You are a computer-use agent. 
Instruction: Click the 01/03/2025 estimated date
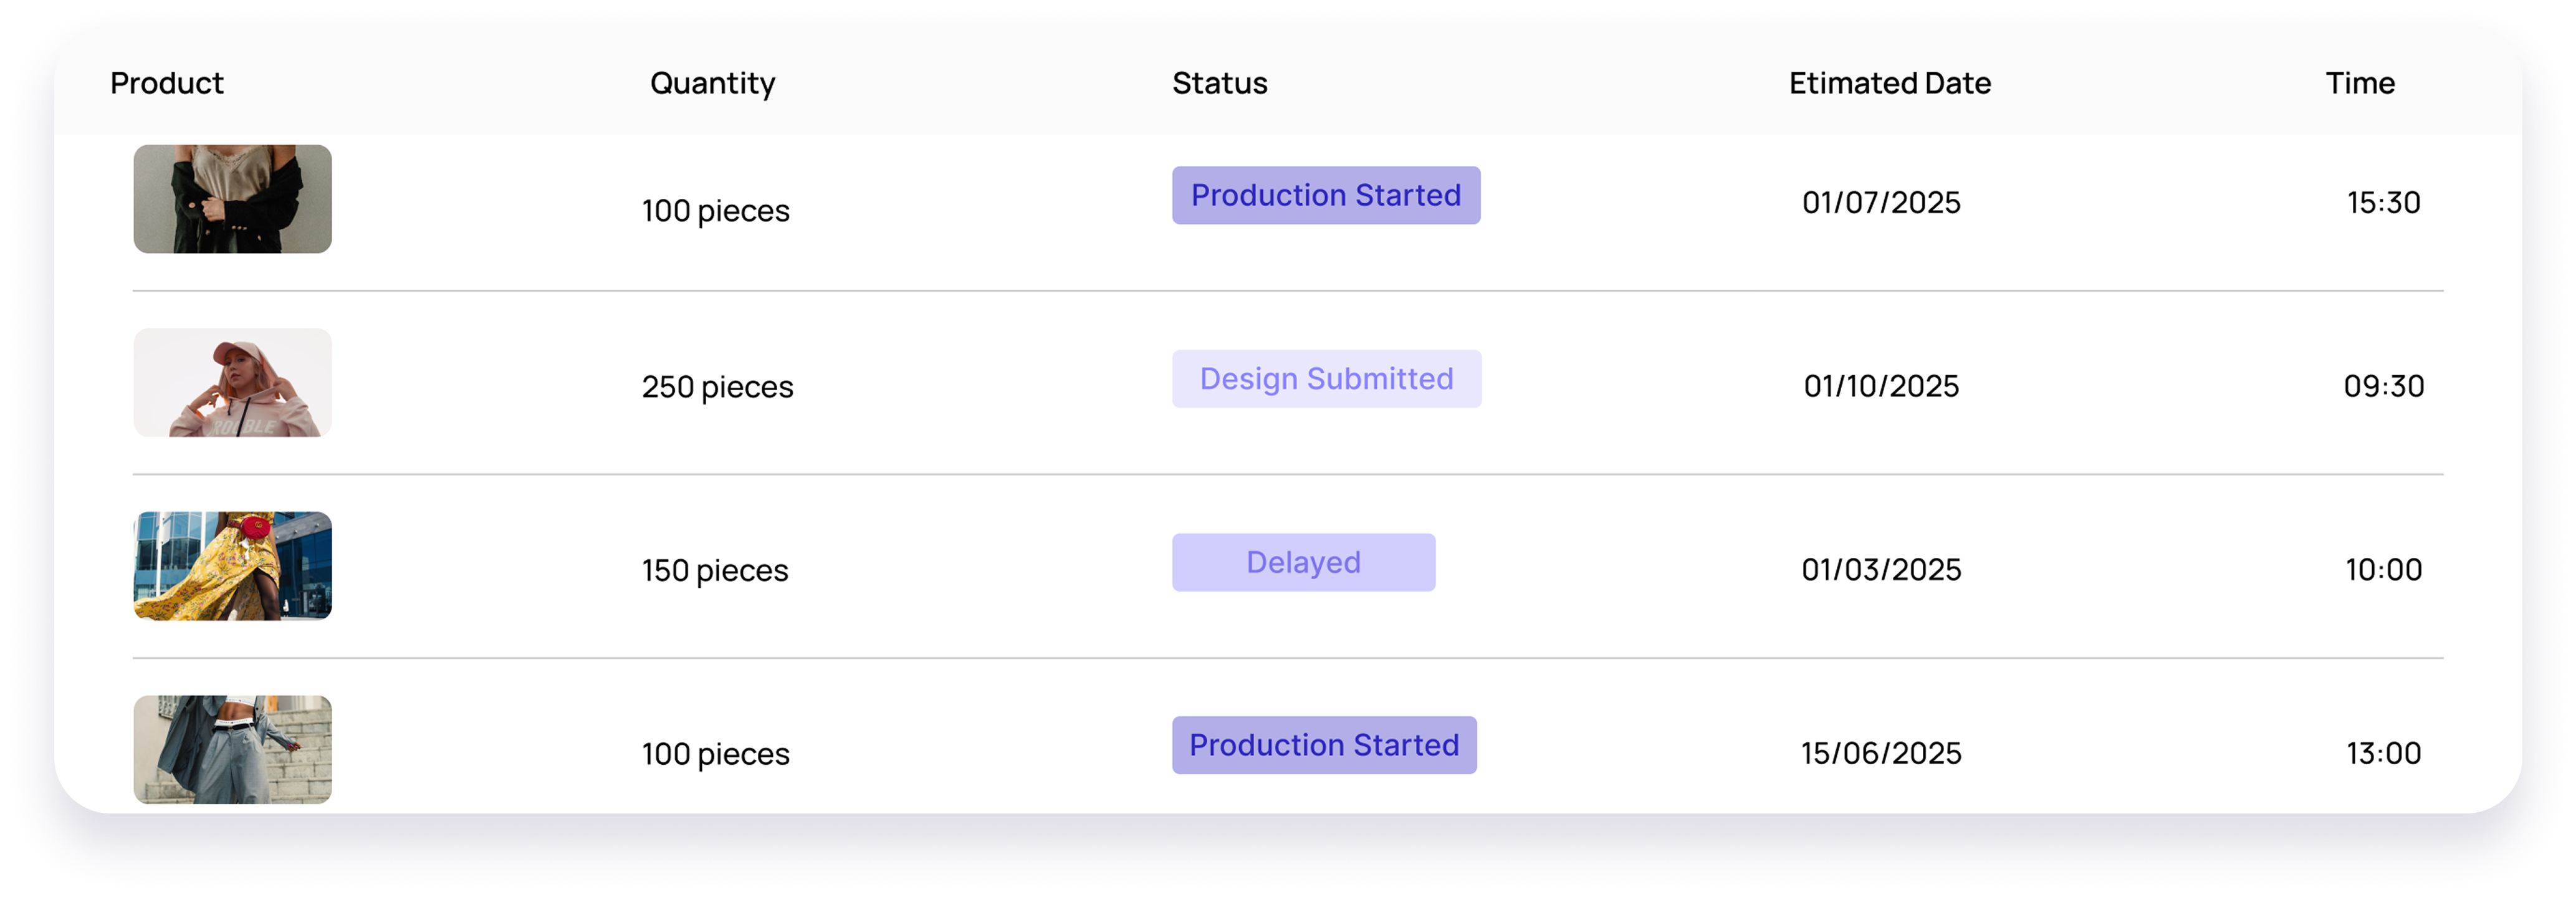click(x=1881, y=570)
